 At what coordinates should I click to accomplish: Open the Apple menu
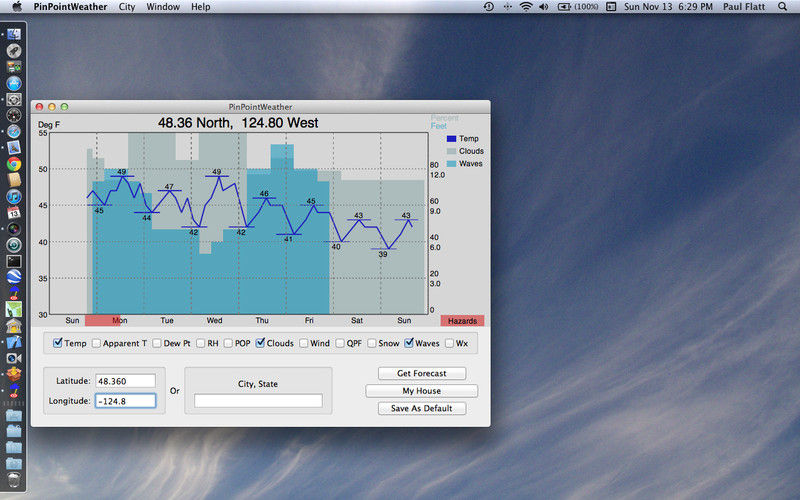pyautogui.click(x=17, y=7)
